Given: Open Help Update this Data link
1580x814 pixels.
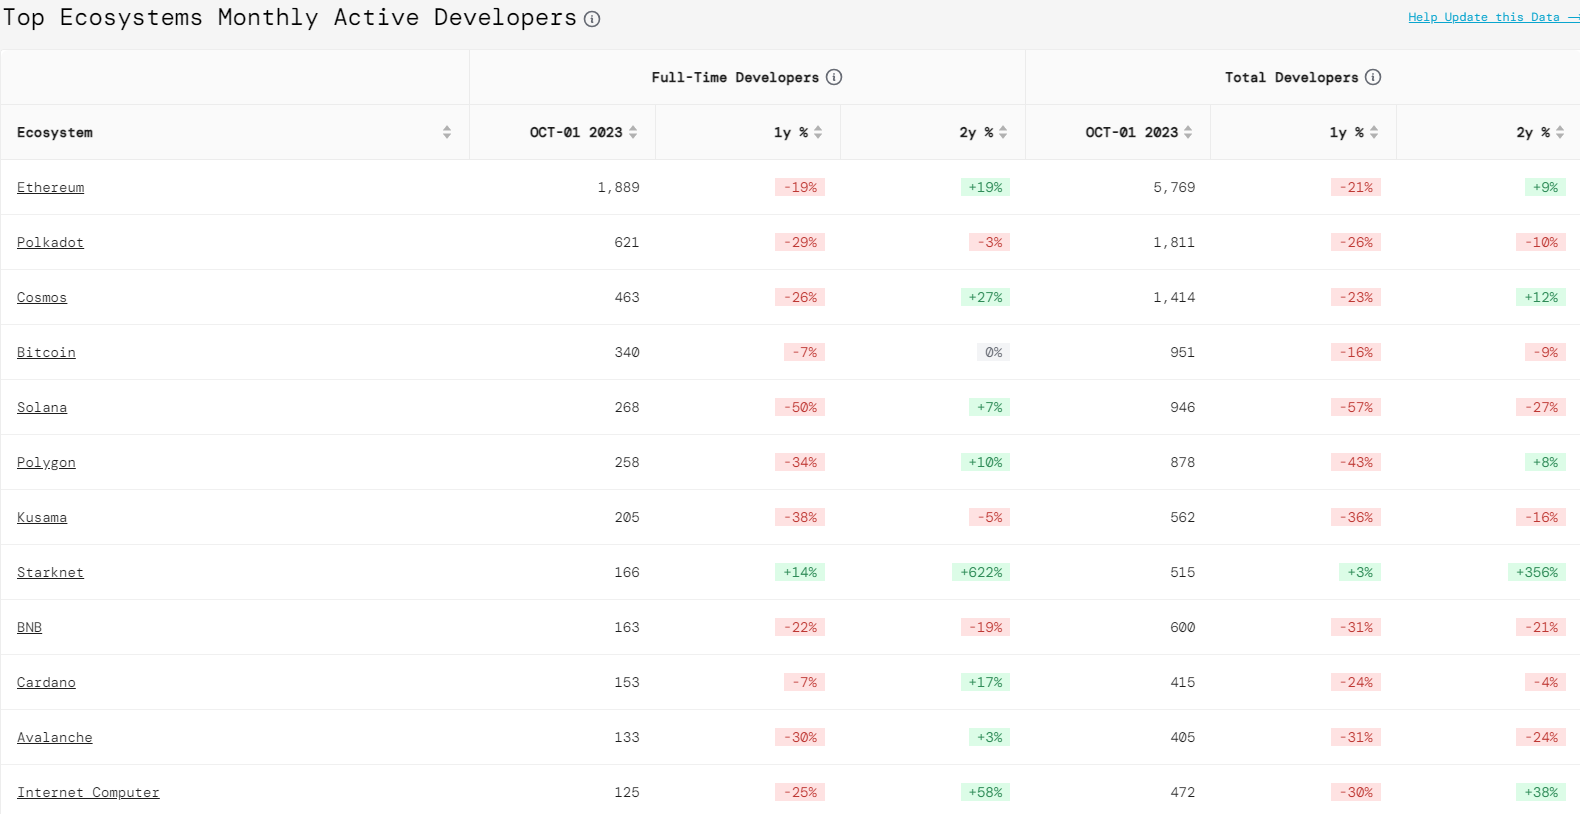Looking at the screenshot, I should click(1484, 17).
